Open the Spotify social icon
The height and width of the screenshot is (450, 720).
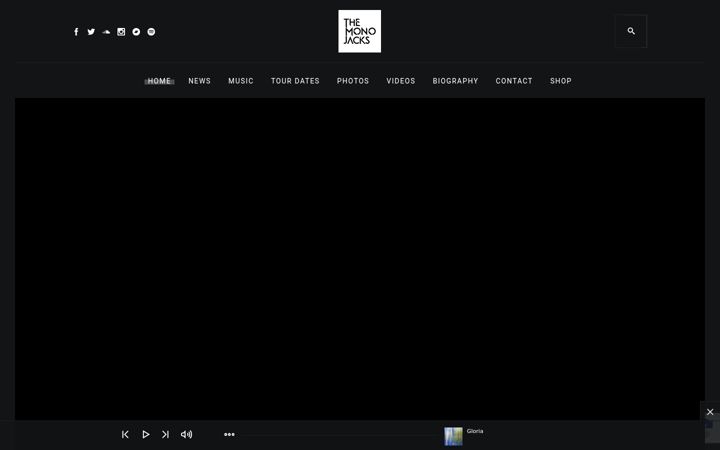coord(151,32)
